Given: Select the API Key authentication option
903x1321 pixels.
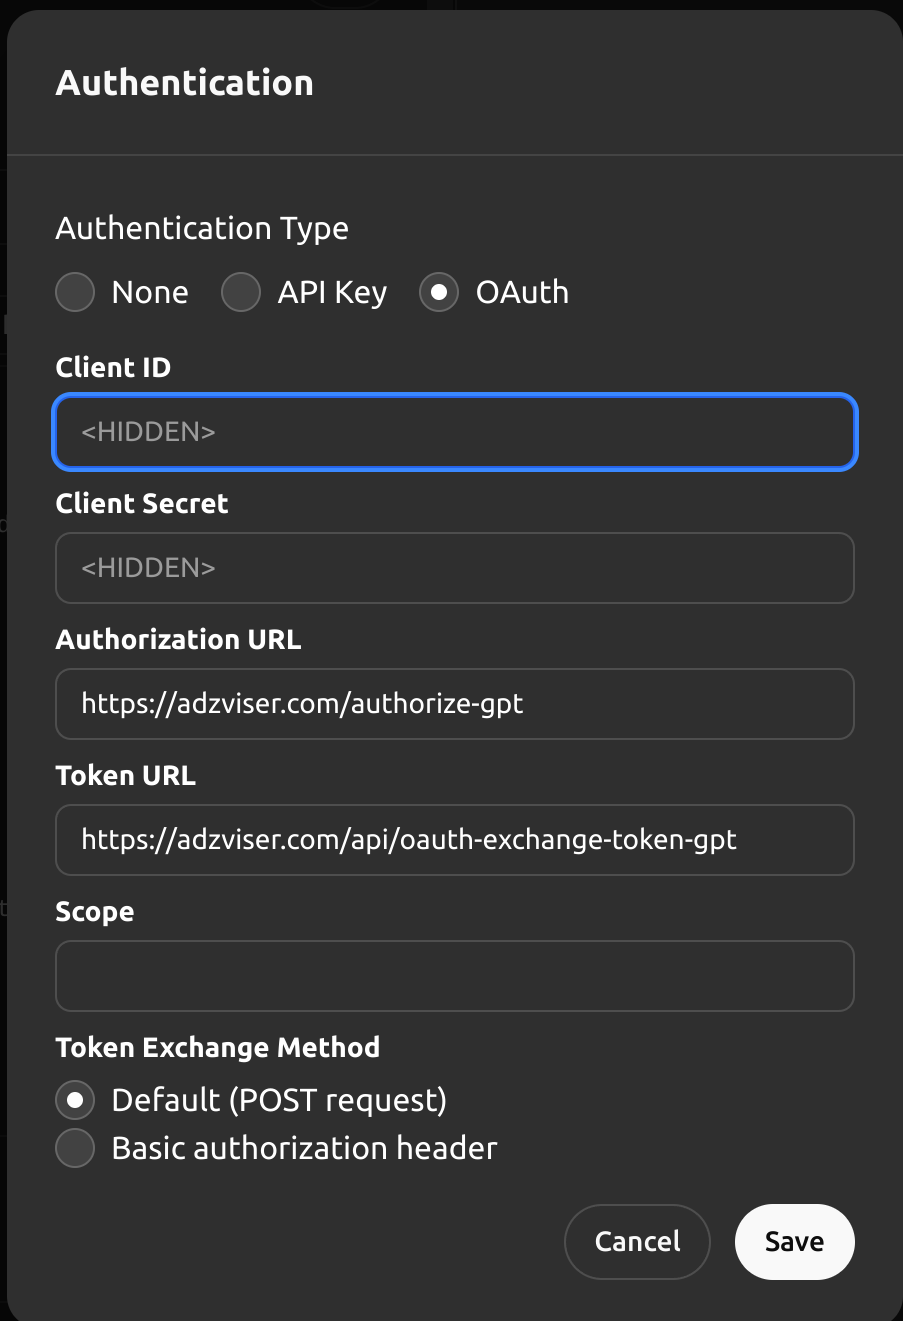Looking at the screenshot, I should [x=241, y=292].
